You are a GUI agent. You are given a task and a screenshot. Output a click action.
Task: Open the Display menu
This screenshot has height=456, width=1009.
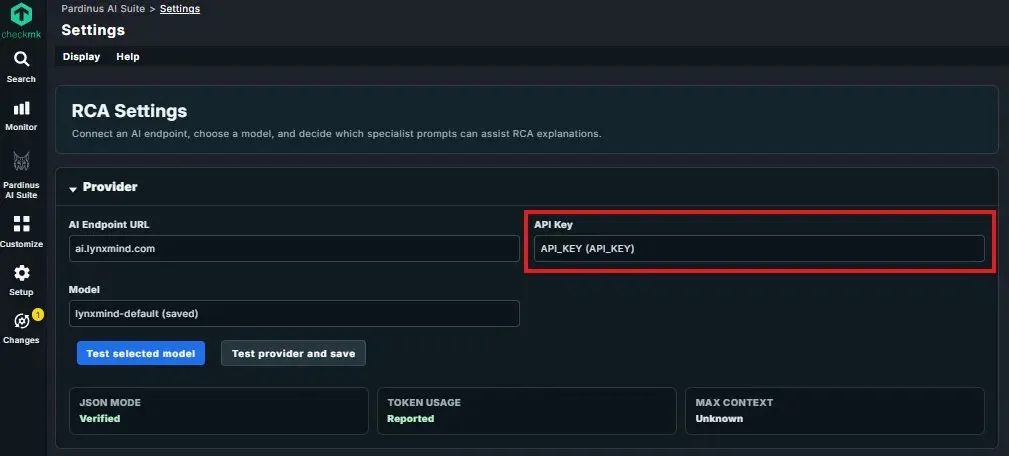[81, 57]
